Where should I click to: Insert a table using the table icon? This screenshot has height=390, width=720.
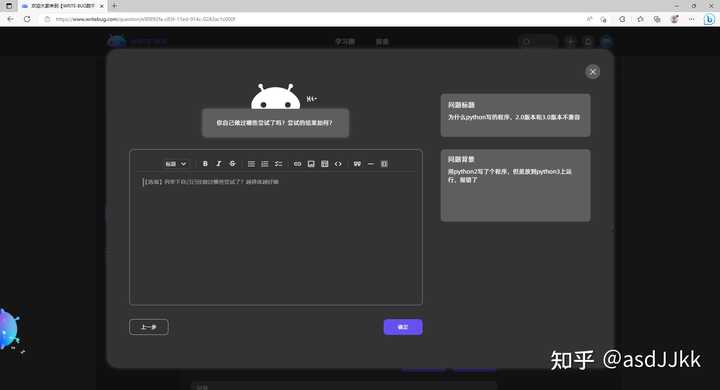(325, 164)
